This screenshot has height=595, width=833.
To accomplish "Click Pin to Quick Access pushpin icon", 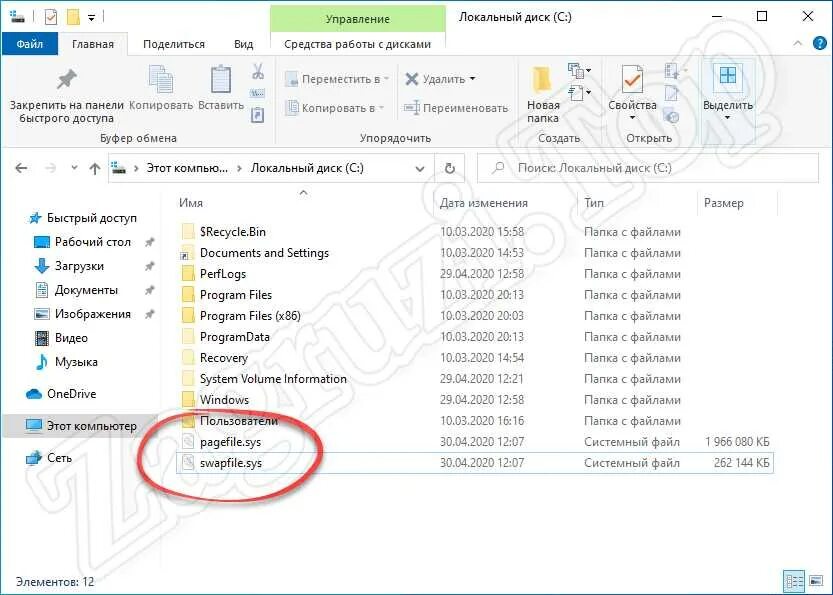I will point(67,80).
